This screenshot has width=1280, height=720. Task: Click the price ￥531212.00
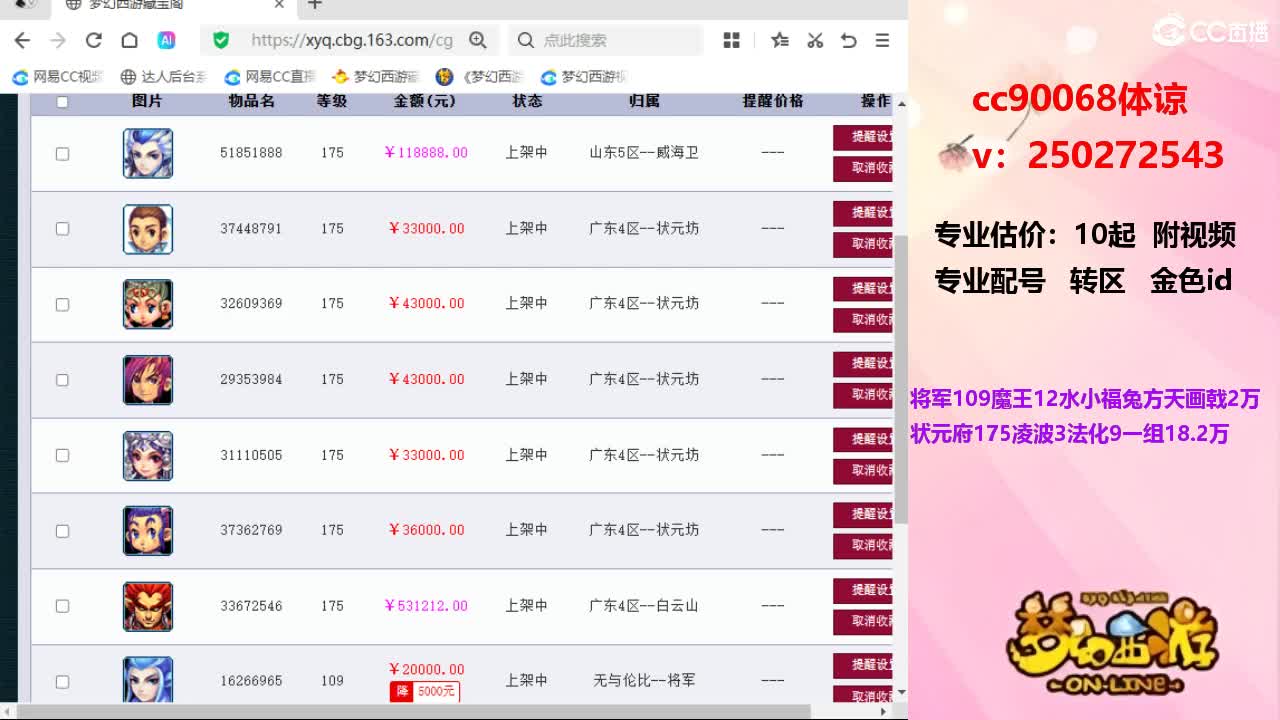pos(426,606)
